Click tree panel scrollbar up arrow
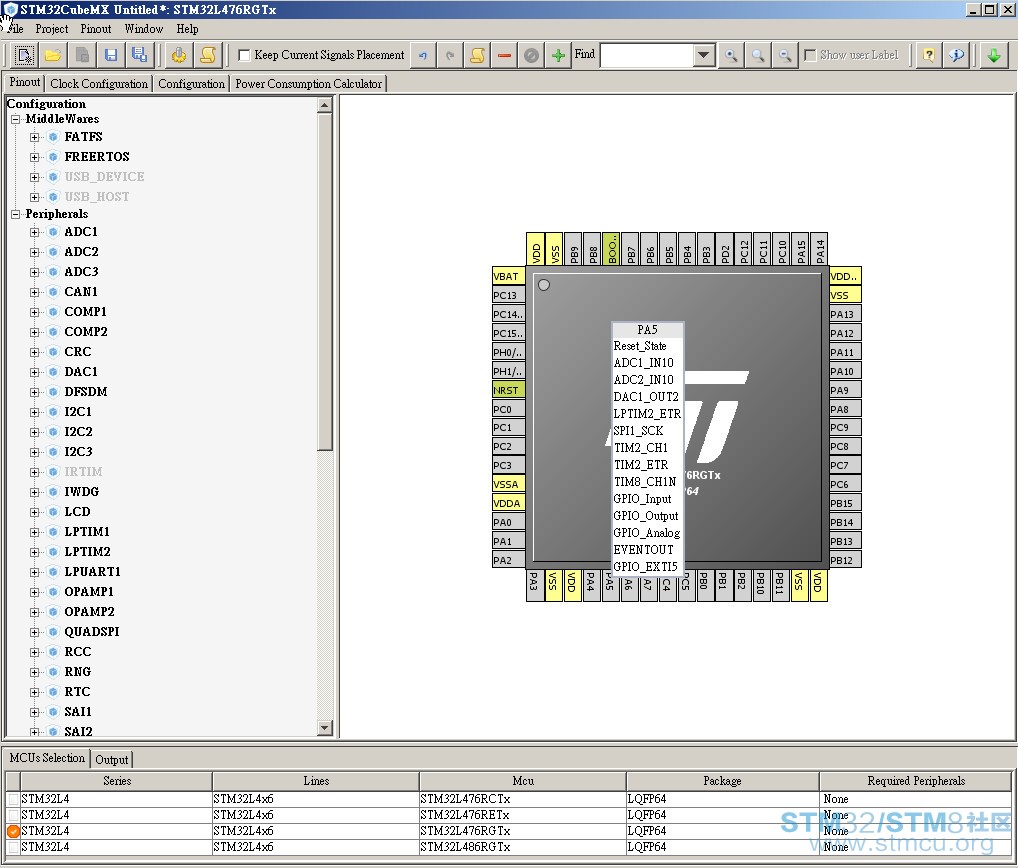1018x868 pixels. click(325, 105)
